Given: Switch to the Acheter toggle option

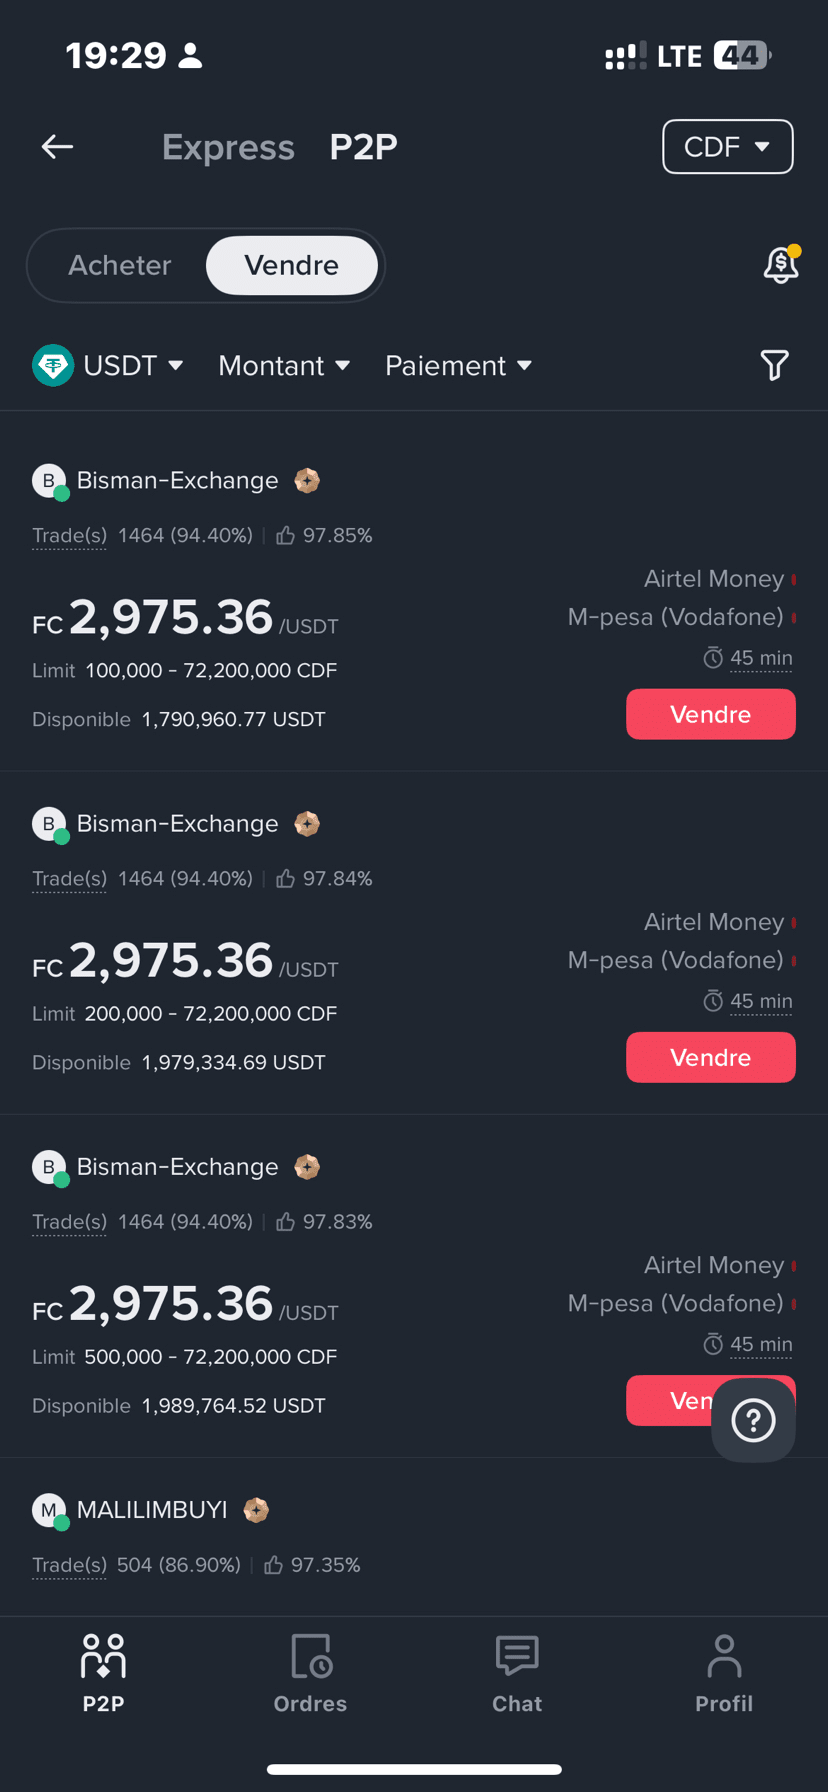Looking at the screenshot, I should tap(120, 265).
